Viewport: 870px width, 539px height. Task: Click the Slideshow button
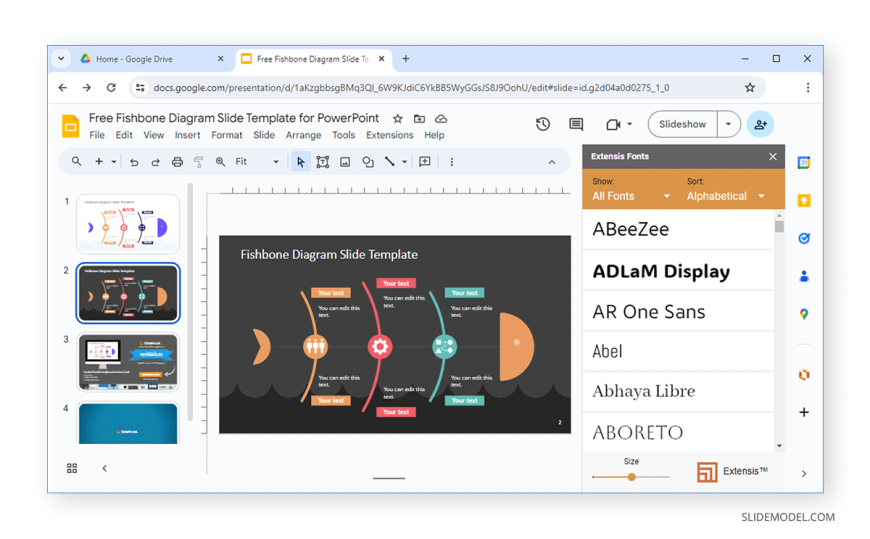pos(682,124)
